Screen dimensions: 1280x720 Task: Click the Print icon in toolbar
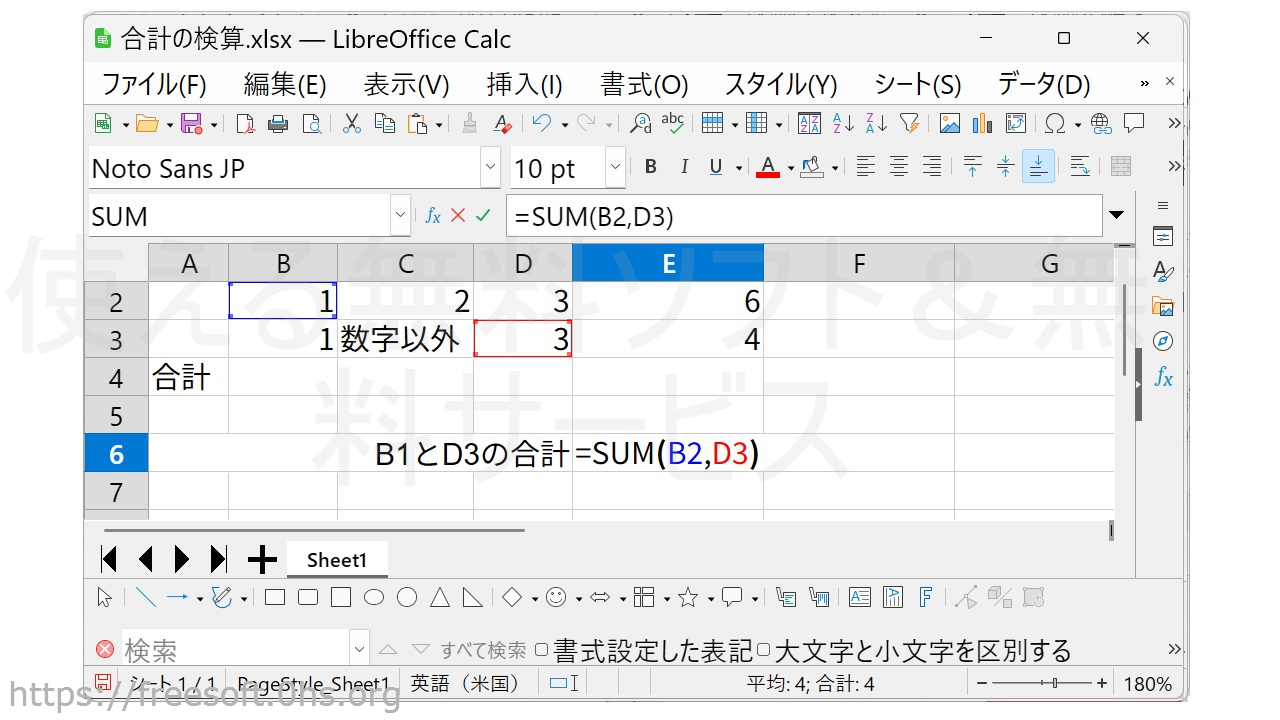tap(278, 124)
